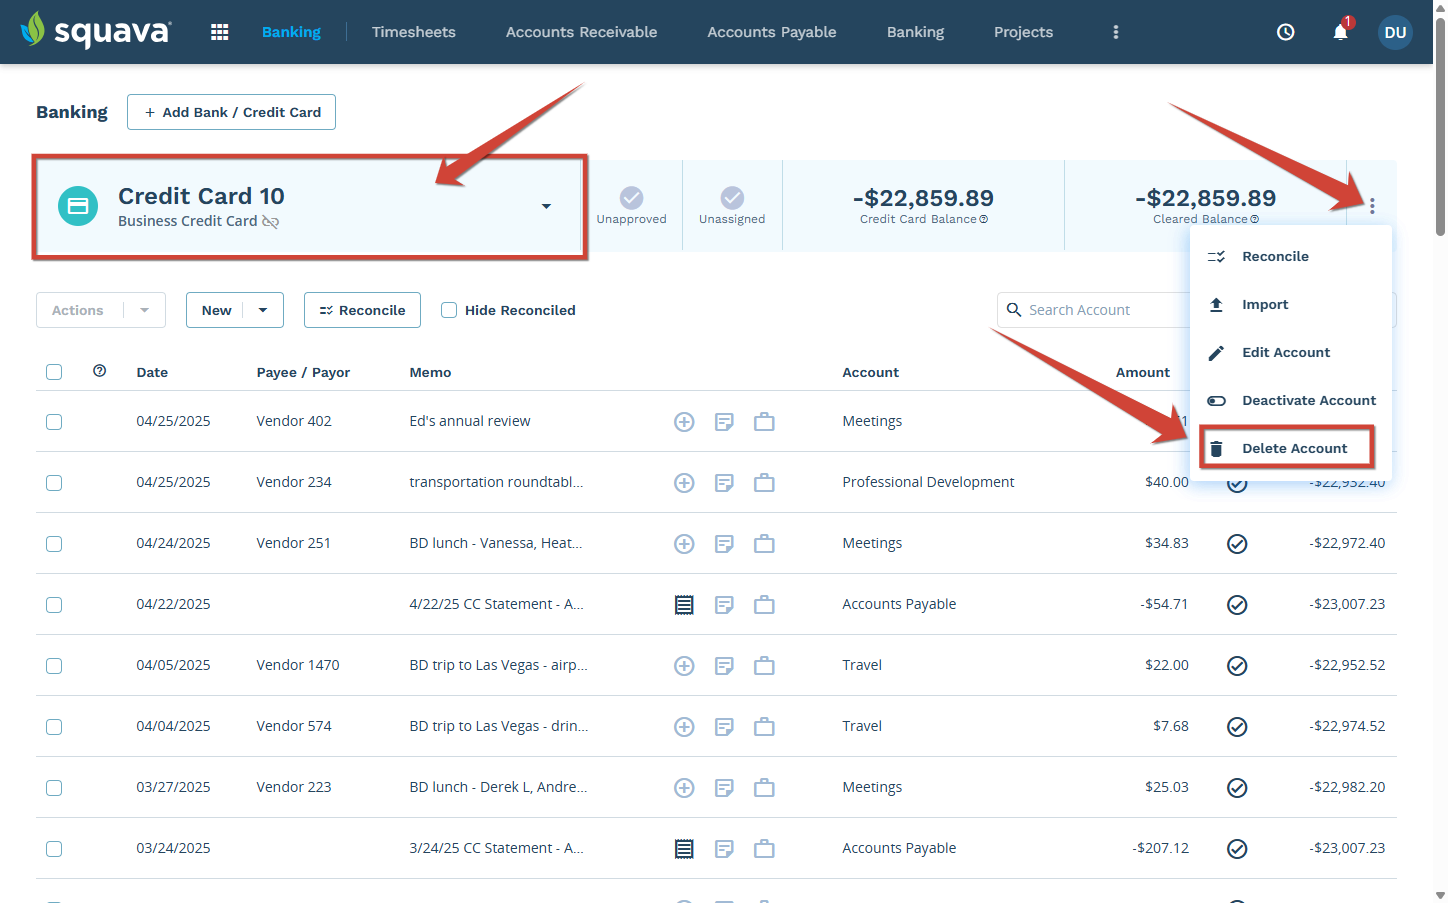Click briefcase icon in Vendor 251 row
Screen dimensions: 1448x903
click(x=764, y=544)
